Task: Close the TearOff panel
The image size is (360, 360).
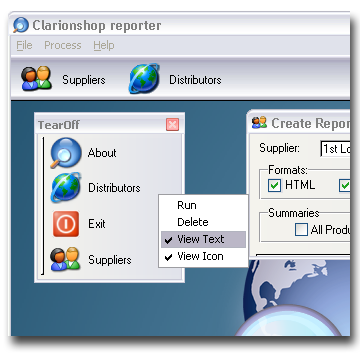Action: pyautogui.click(x=172, y=125)
